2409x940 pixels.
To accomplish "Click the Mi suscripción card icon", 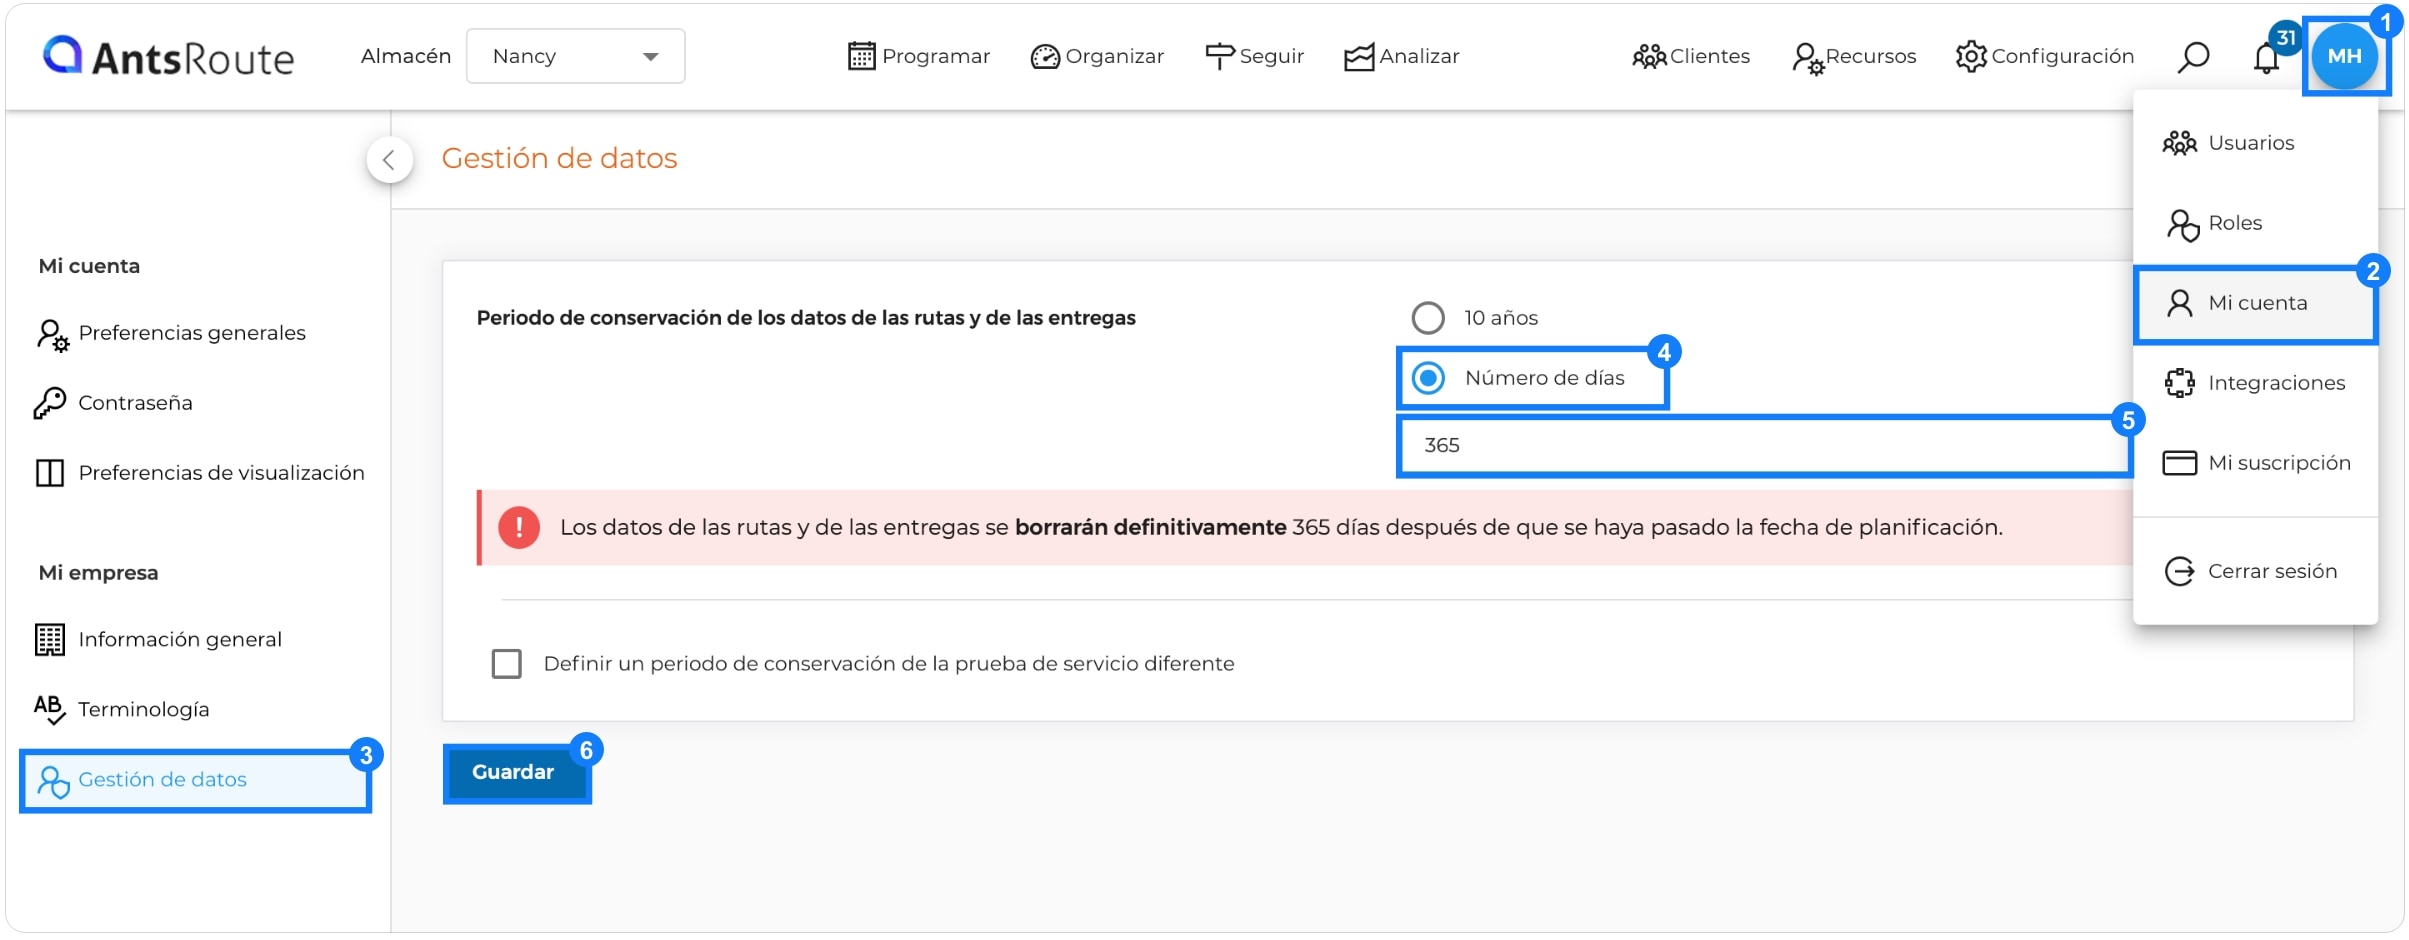I will 2179,463.
